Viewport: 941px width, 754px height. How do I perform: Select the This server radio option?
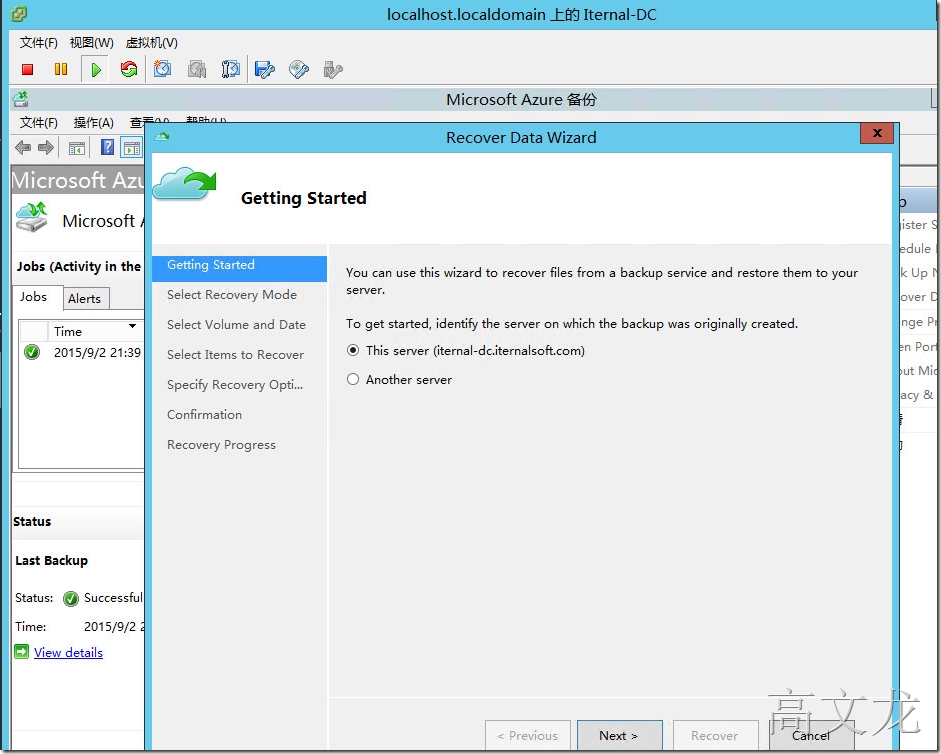click(x=353, y=351)
